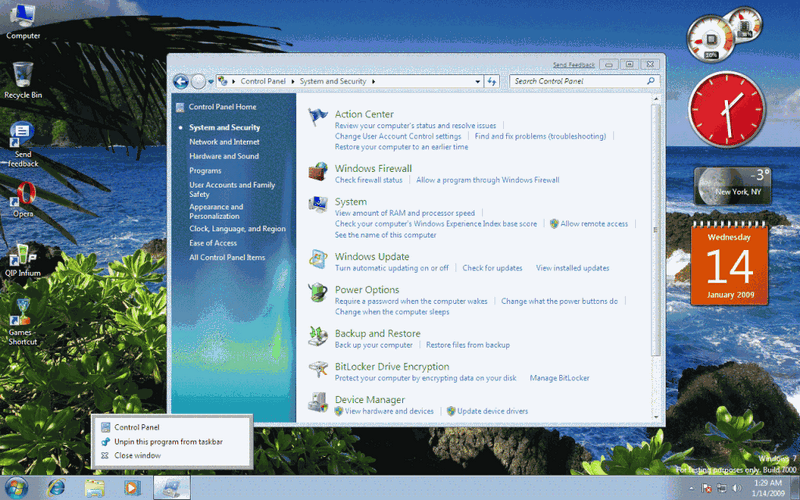800x500 pixels.
Task: Click the Control Panel taskbar button
Action: (x=172, y=488)
